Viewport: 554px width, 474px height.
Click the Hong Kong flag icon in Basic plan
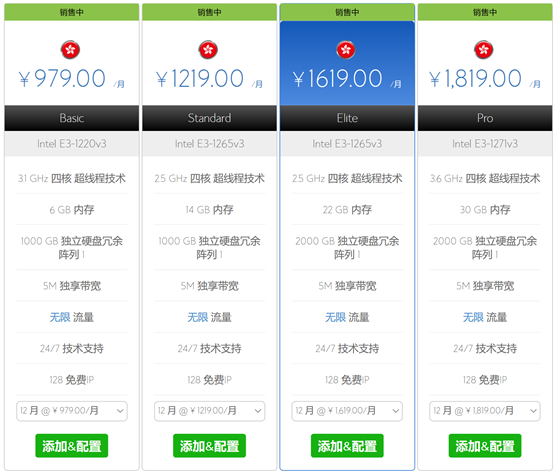(x=70, y=50)
